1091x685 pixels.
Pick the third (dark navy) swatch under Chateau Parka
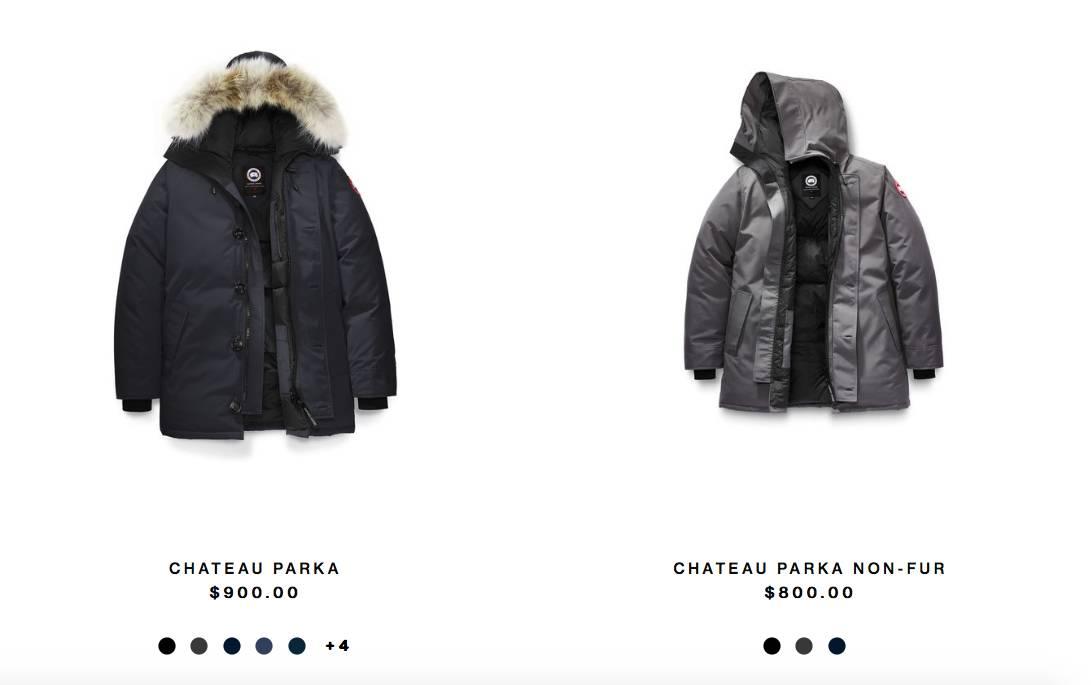pyautogui.click(x=232, y=646)
